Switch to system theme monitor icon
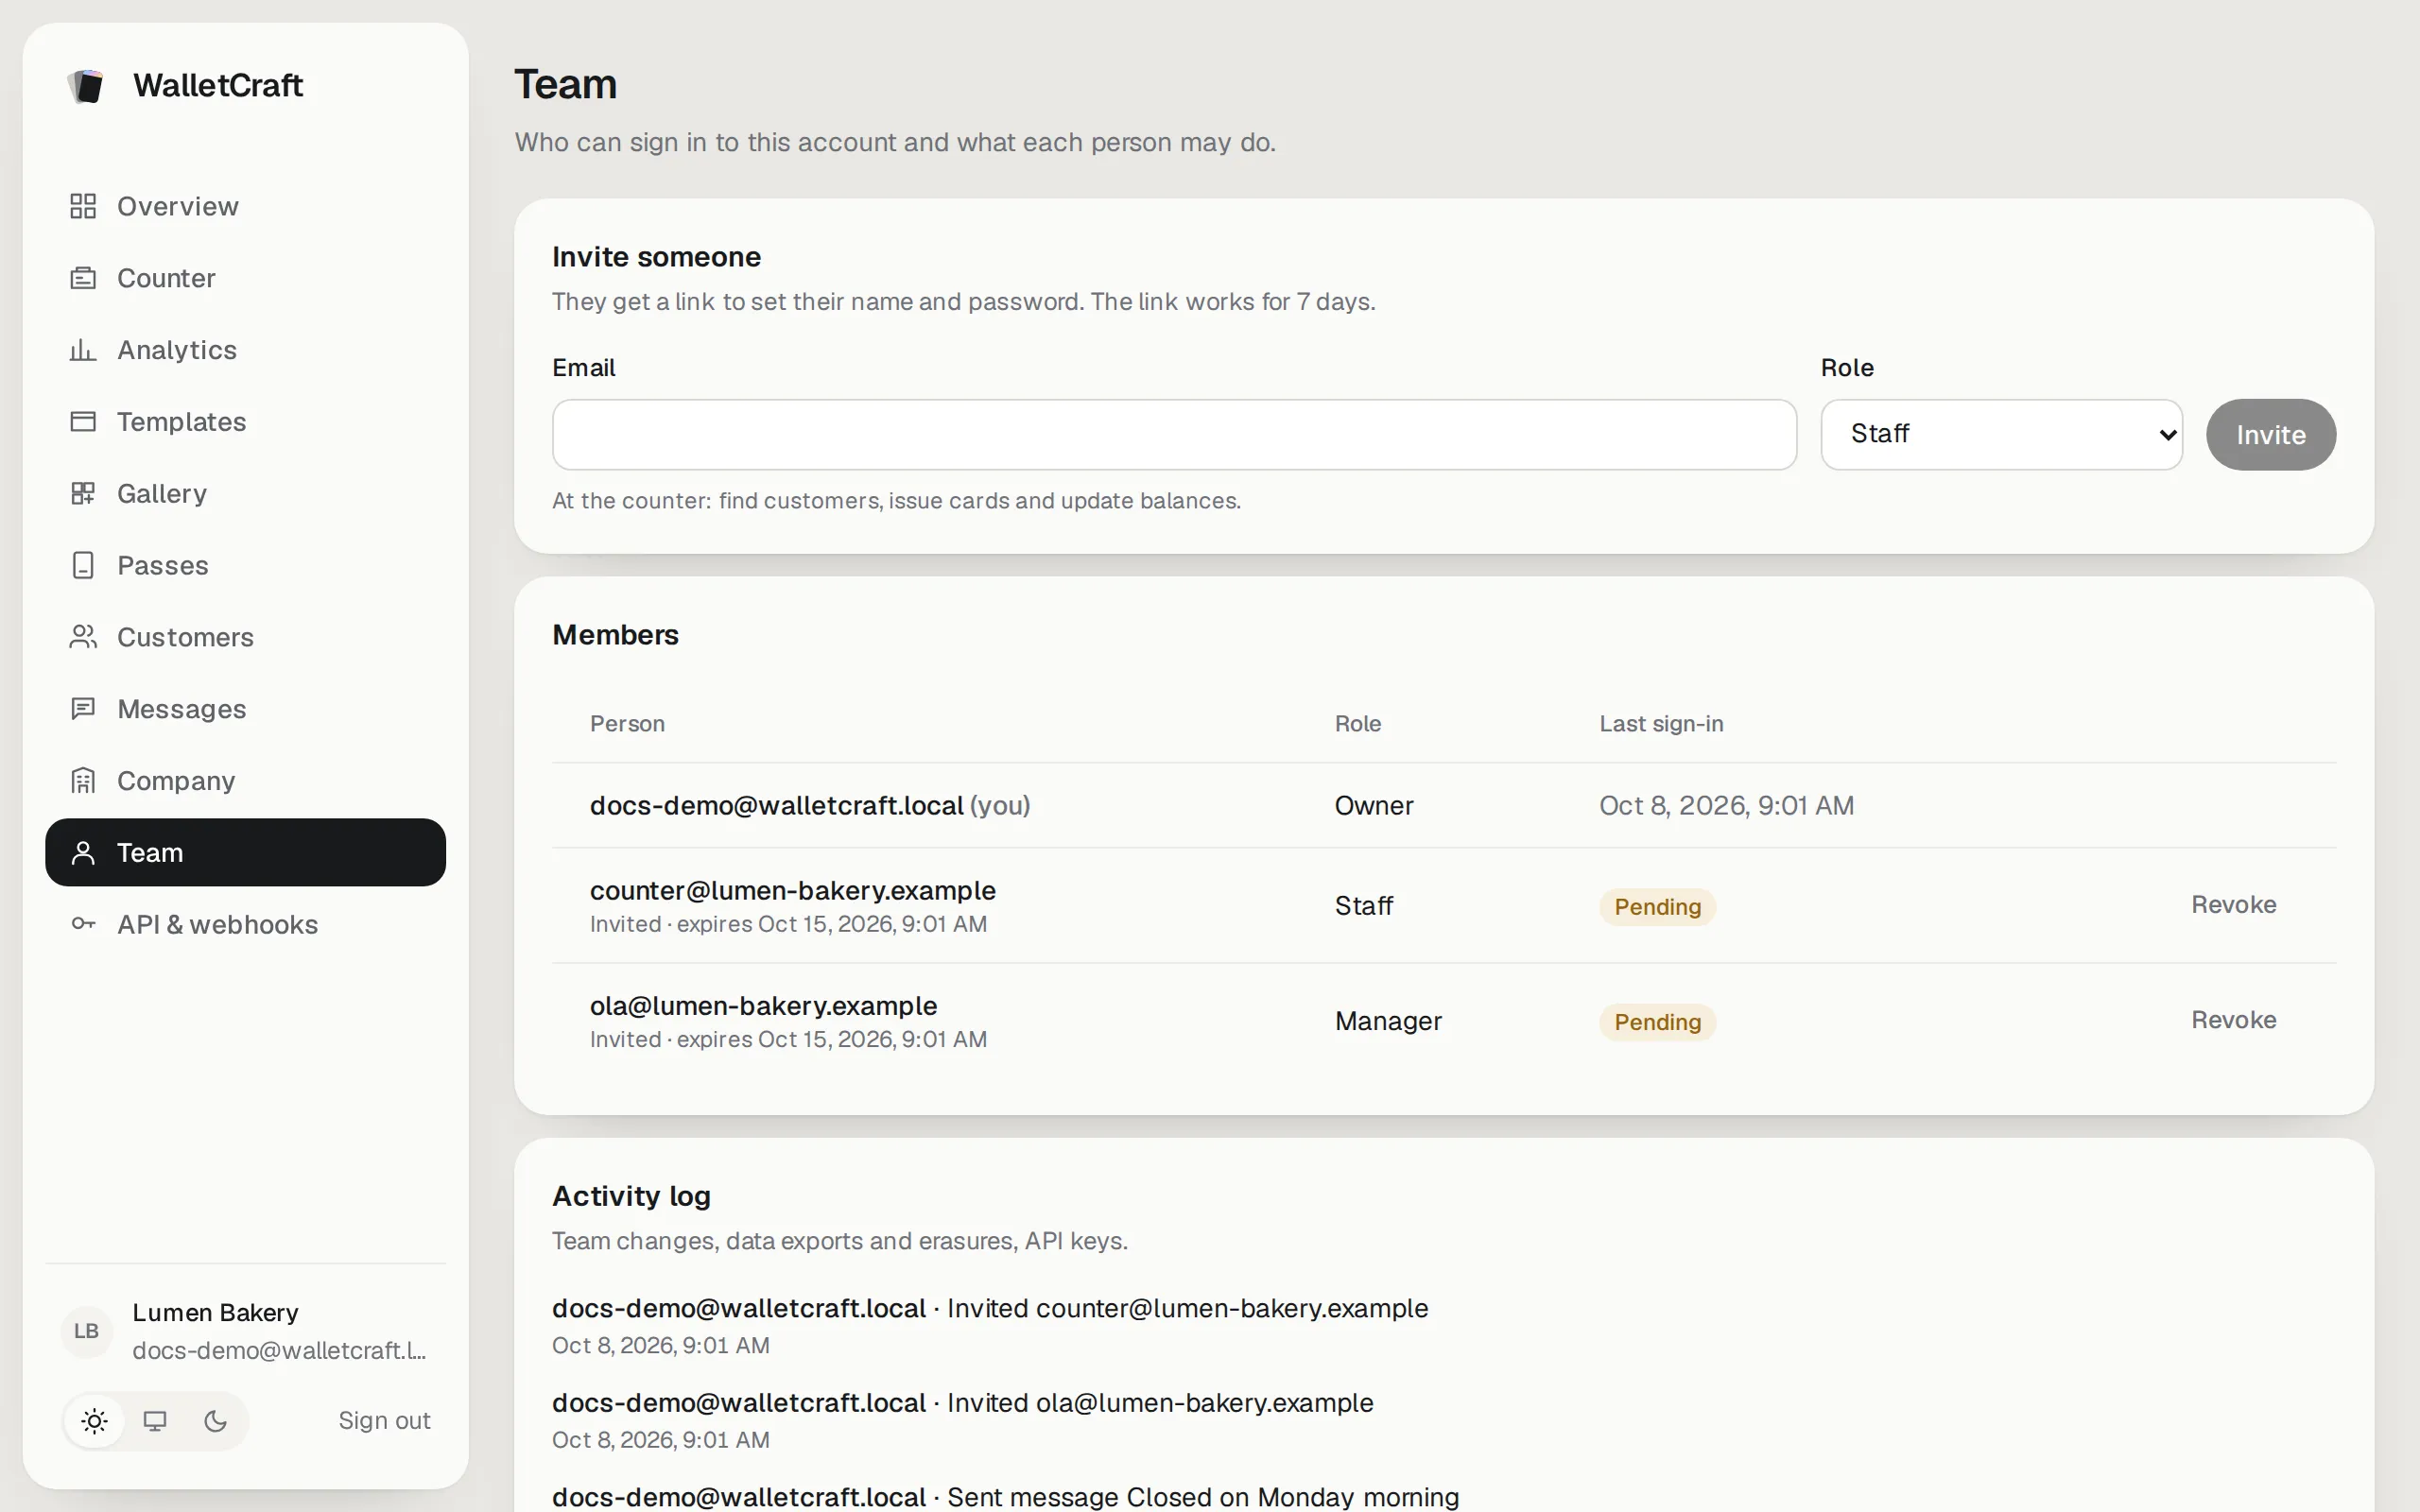This screenshot has width=2420, height=1512. point(155,1421)
